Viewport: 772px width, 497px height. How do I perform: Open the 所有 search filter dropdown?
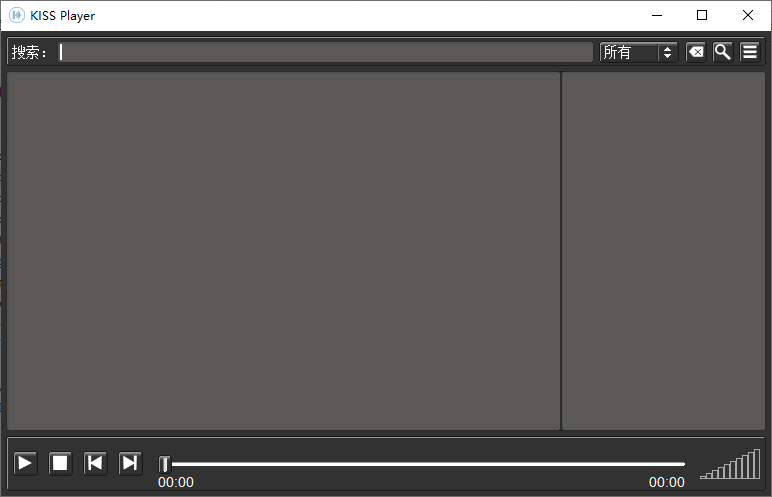click(x=639, y=52)
